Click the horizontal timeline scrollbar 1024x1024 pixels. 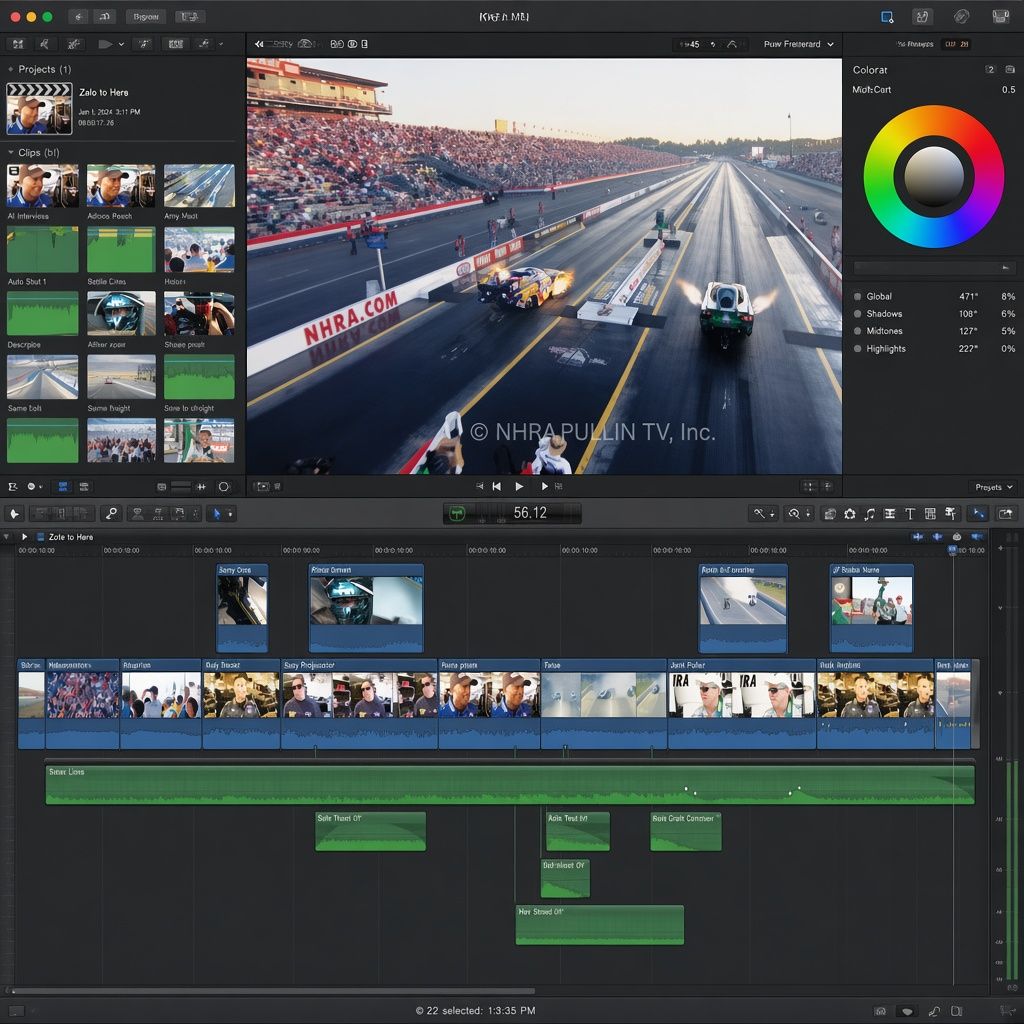273,991
